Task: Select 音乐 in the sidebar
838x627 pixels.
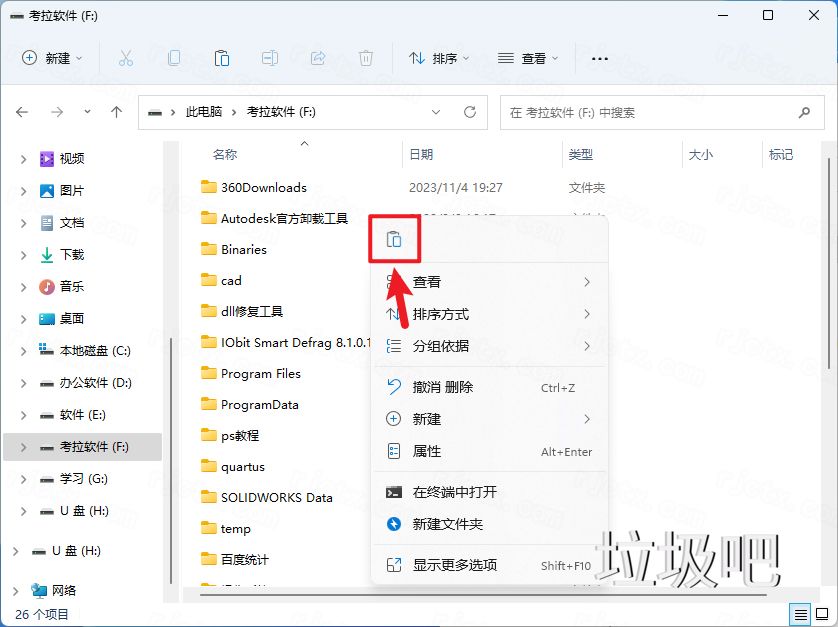Action: (x=71, y=287)
